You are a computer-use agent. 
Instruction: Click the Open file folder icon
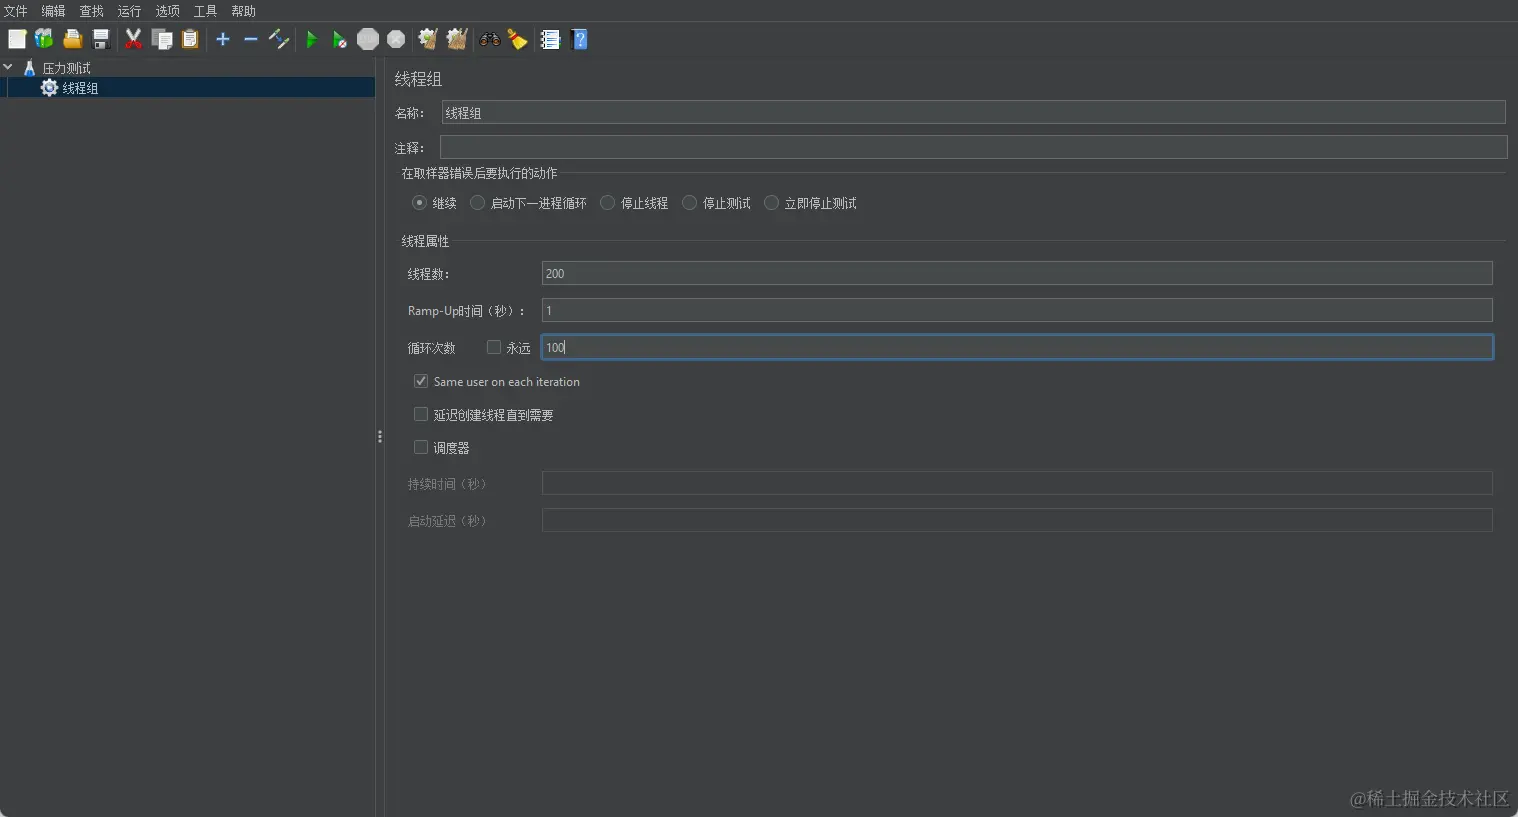tap(72, 39)
